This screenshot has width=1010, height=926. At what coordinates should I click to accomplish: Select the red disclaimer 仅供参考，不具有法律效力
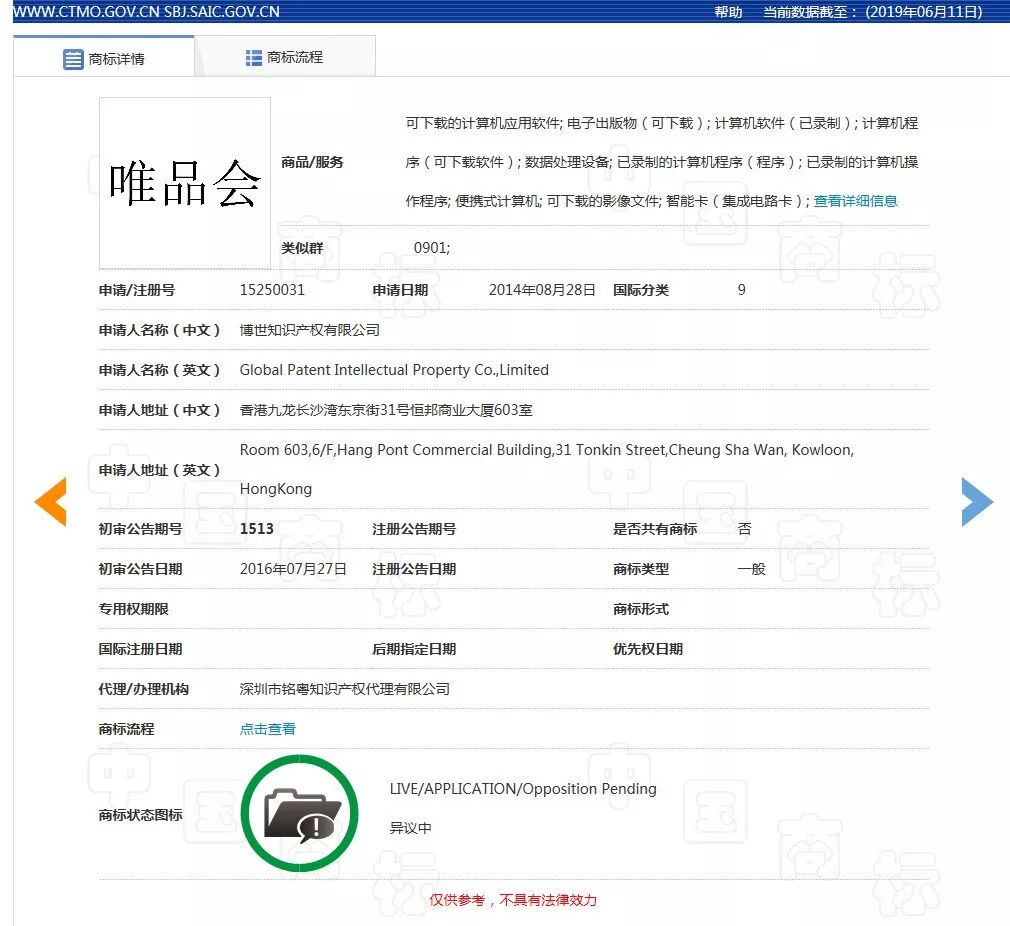(513, 900)
